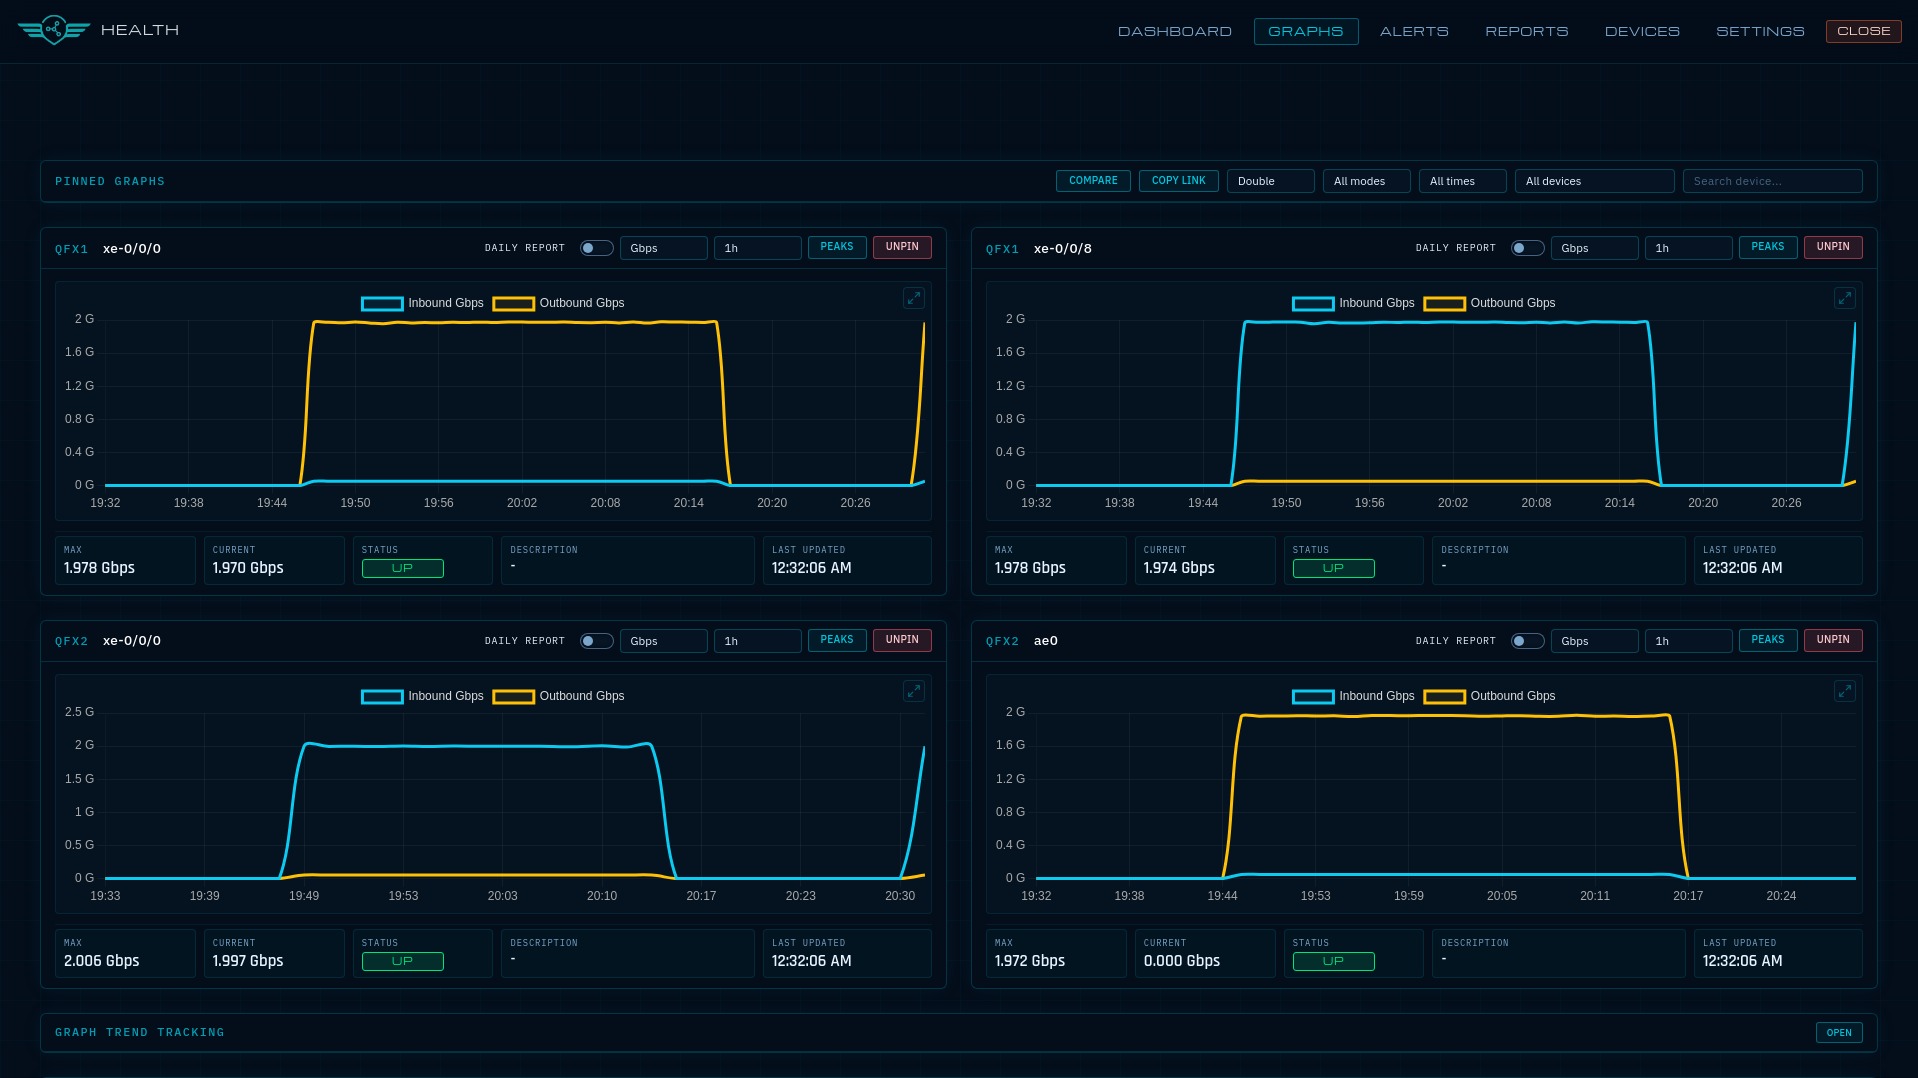The image size is (1918, 1078).
Task: Toggle Inbound Gbps series on QFX1 xe-0/0/8
Action: [x=1353, y=303]
